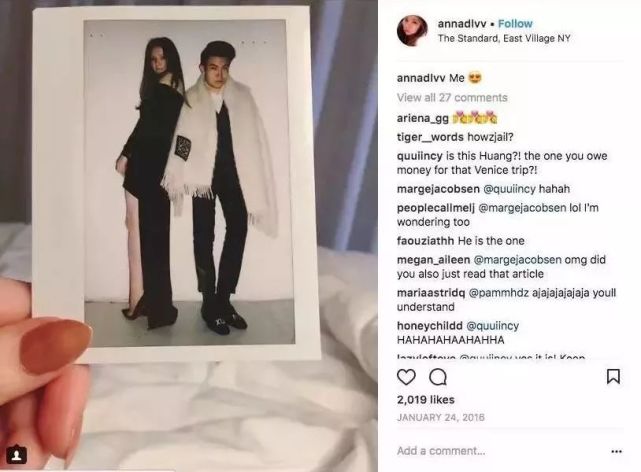Open the @margejacobsen mention by peoplecallmelj
The width and height of the screenshot is (641, 472).
[x=522, y=208]
